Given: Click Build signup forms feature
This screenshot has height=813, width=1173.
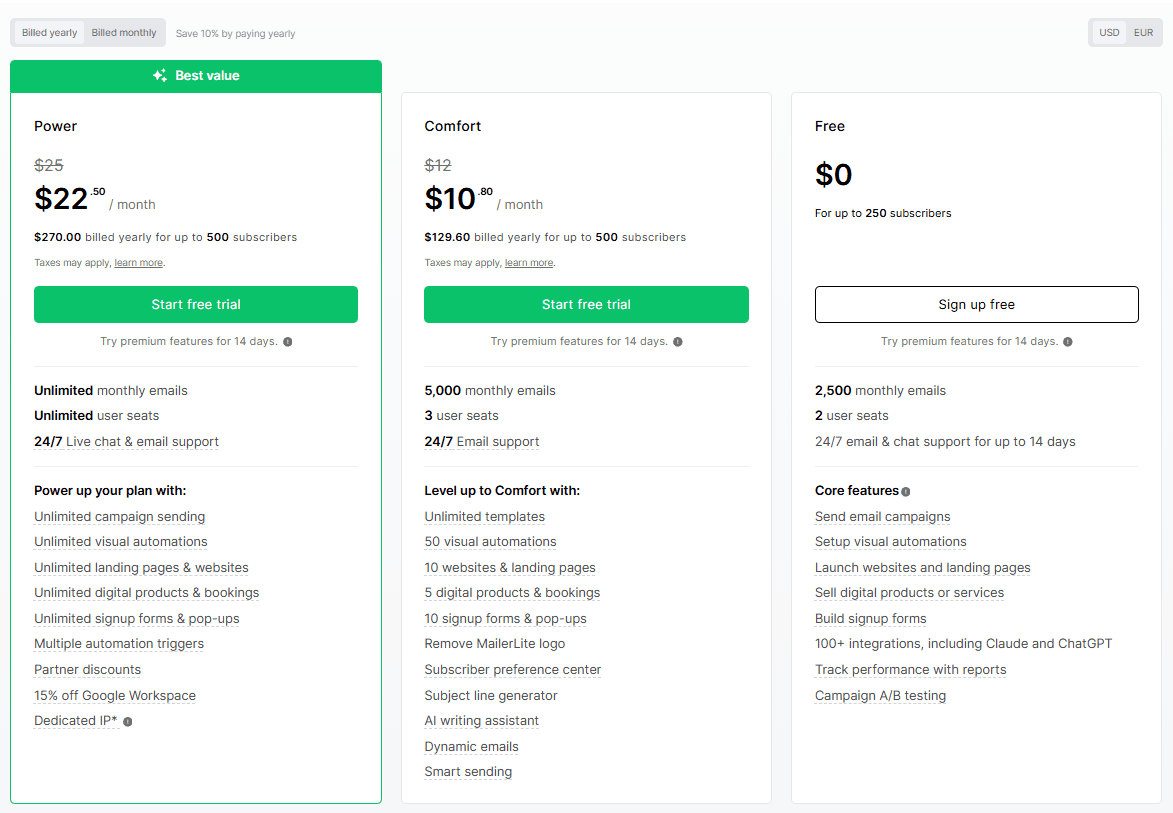Looking at the screenshot, I should (871, 619).
